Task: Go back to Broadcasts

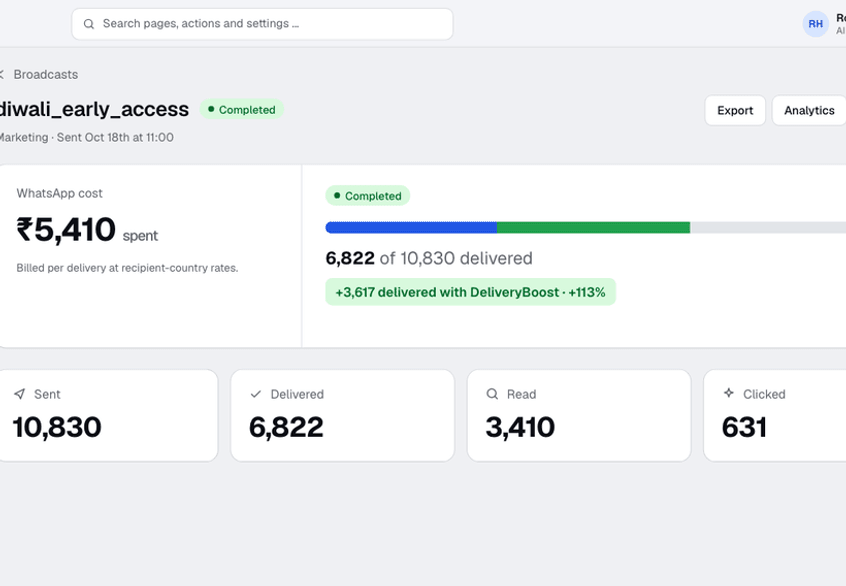Action: (45, 74)
